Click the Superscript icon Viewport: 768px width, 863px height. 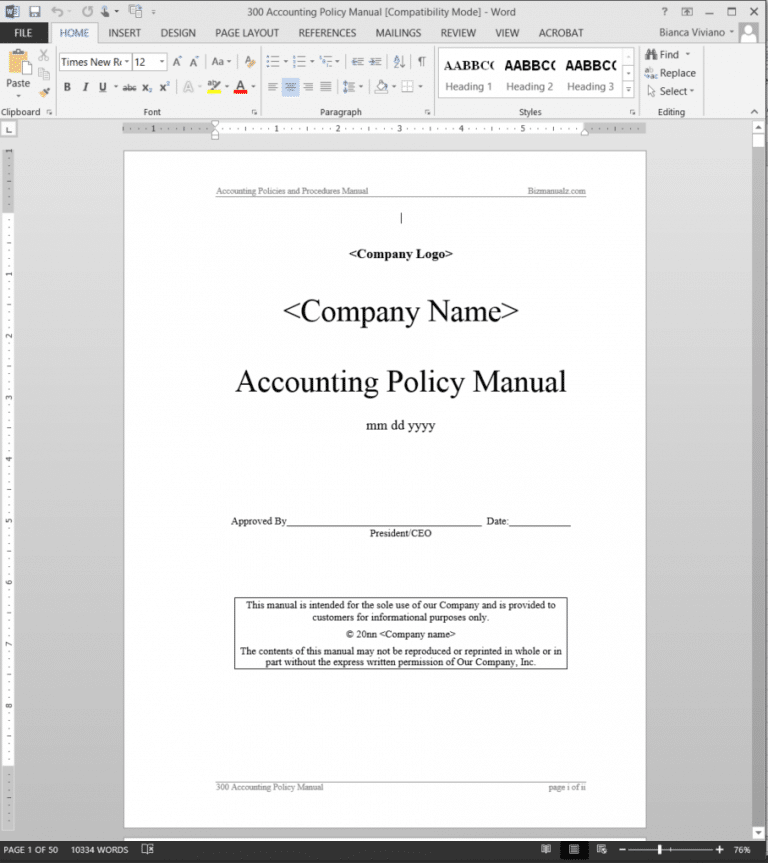tap(164, 88)
